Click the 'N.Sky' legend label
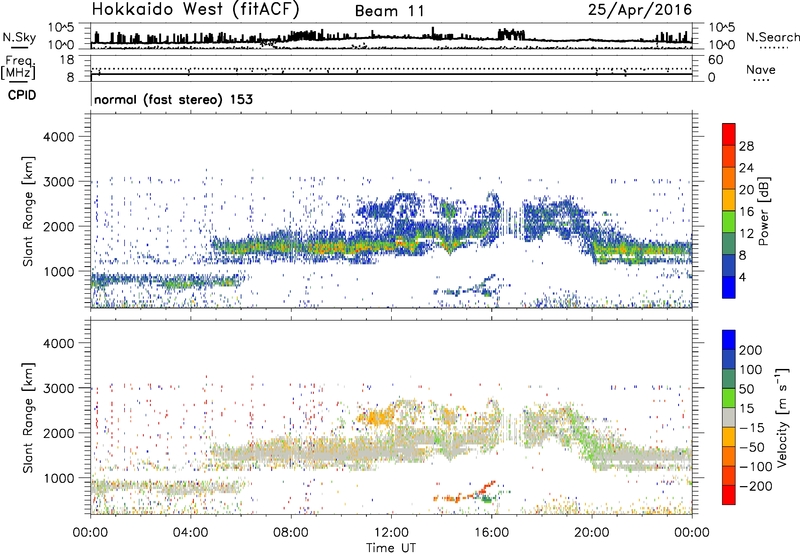This screenshot has height=554, width=800. (x=19, y=37)
